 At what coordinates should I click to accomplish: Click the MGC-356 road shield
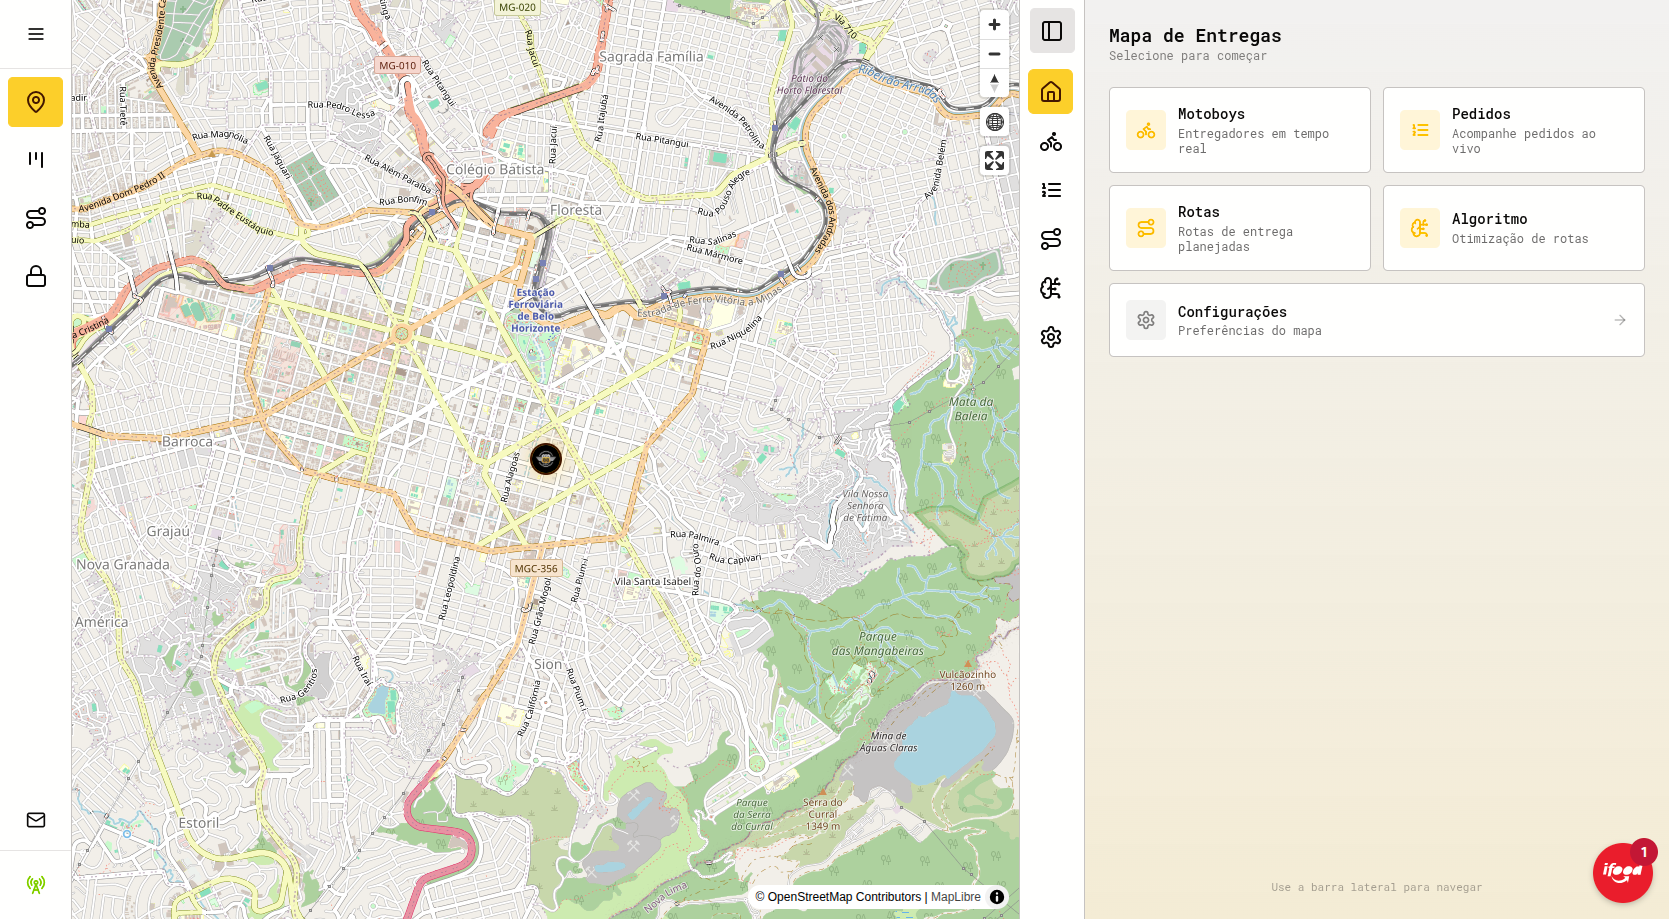536,568
